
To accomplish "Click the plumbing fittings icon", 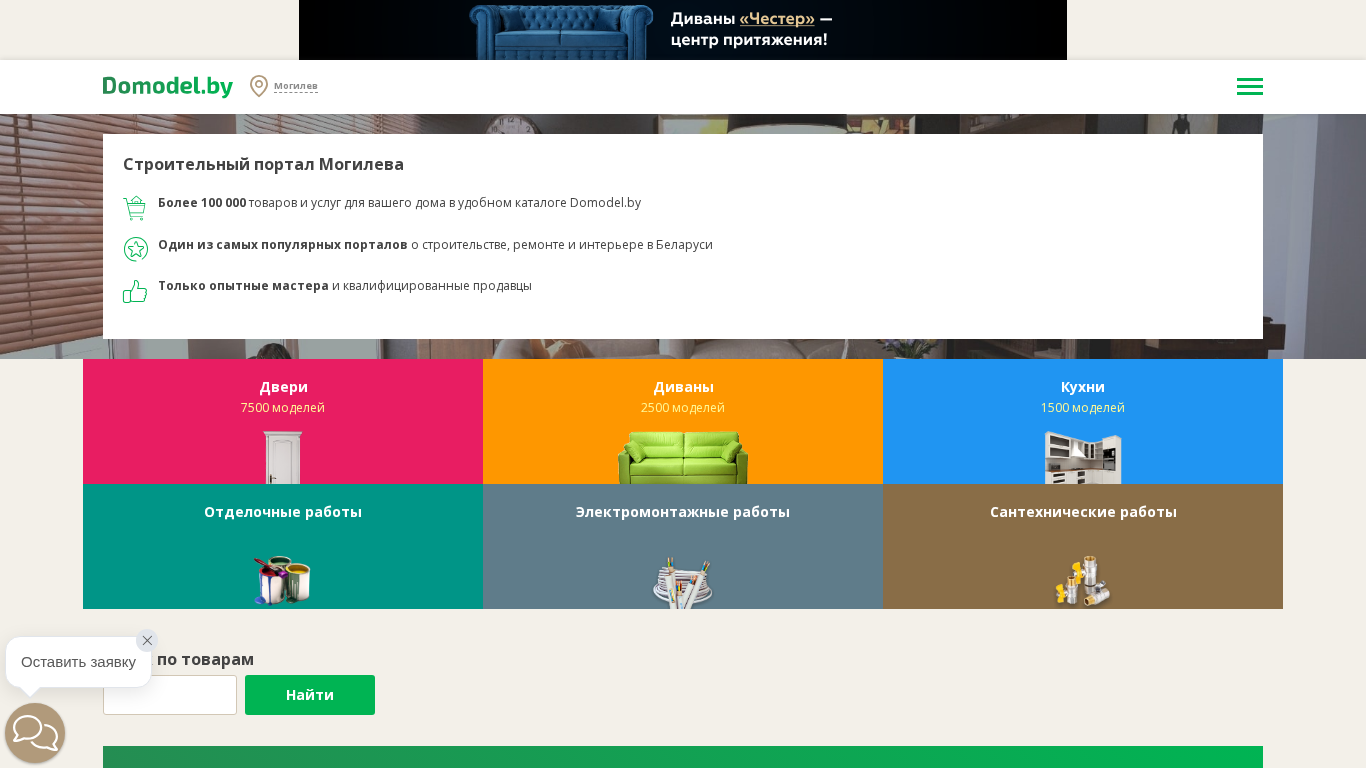I will [x=1083, y=581].
